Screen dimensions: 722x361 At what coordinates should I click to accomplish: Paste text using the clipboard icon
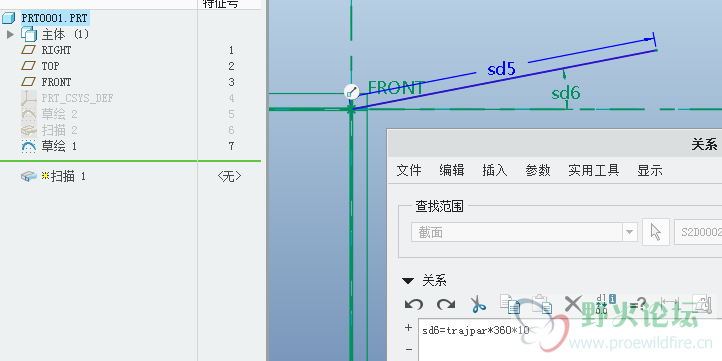coord(542,304)
